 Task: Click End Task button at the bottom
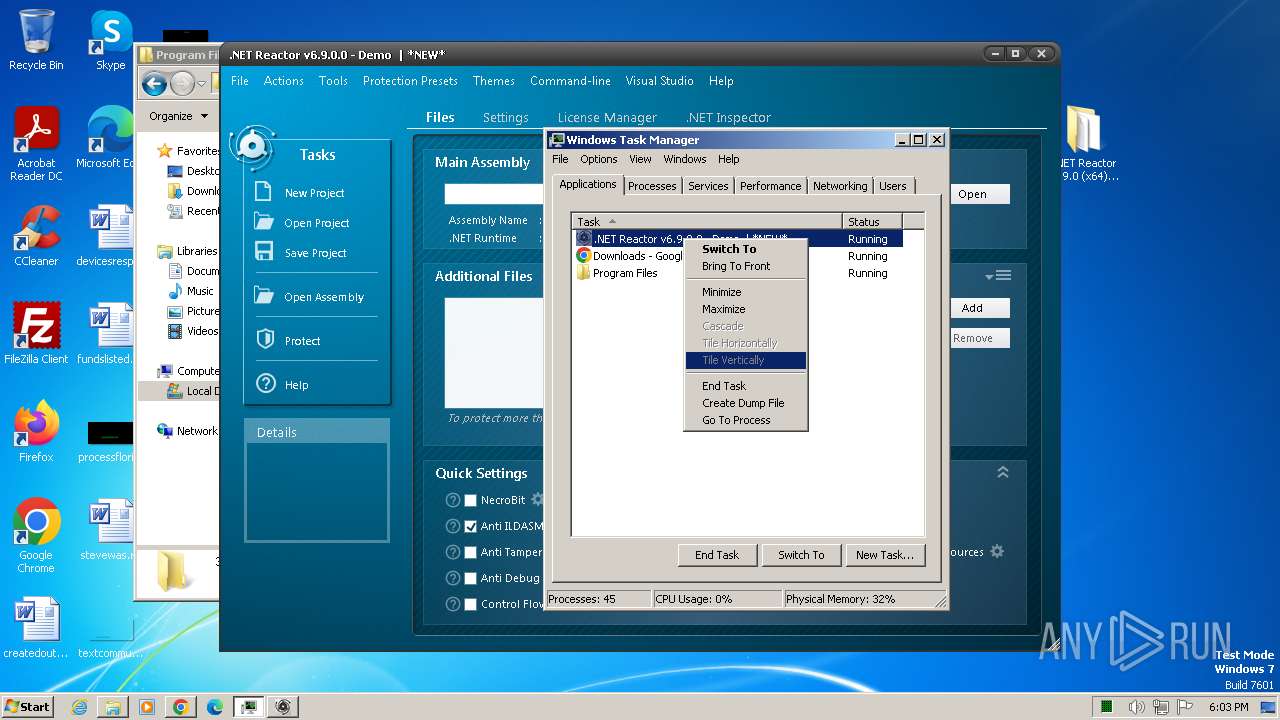click(717, 555)
